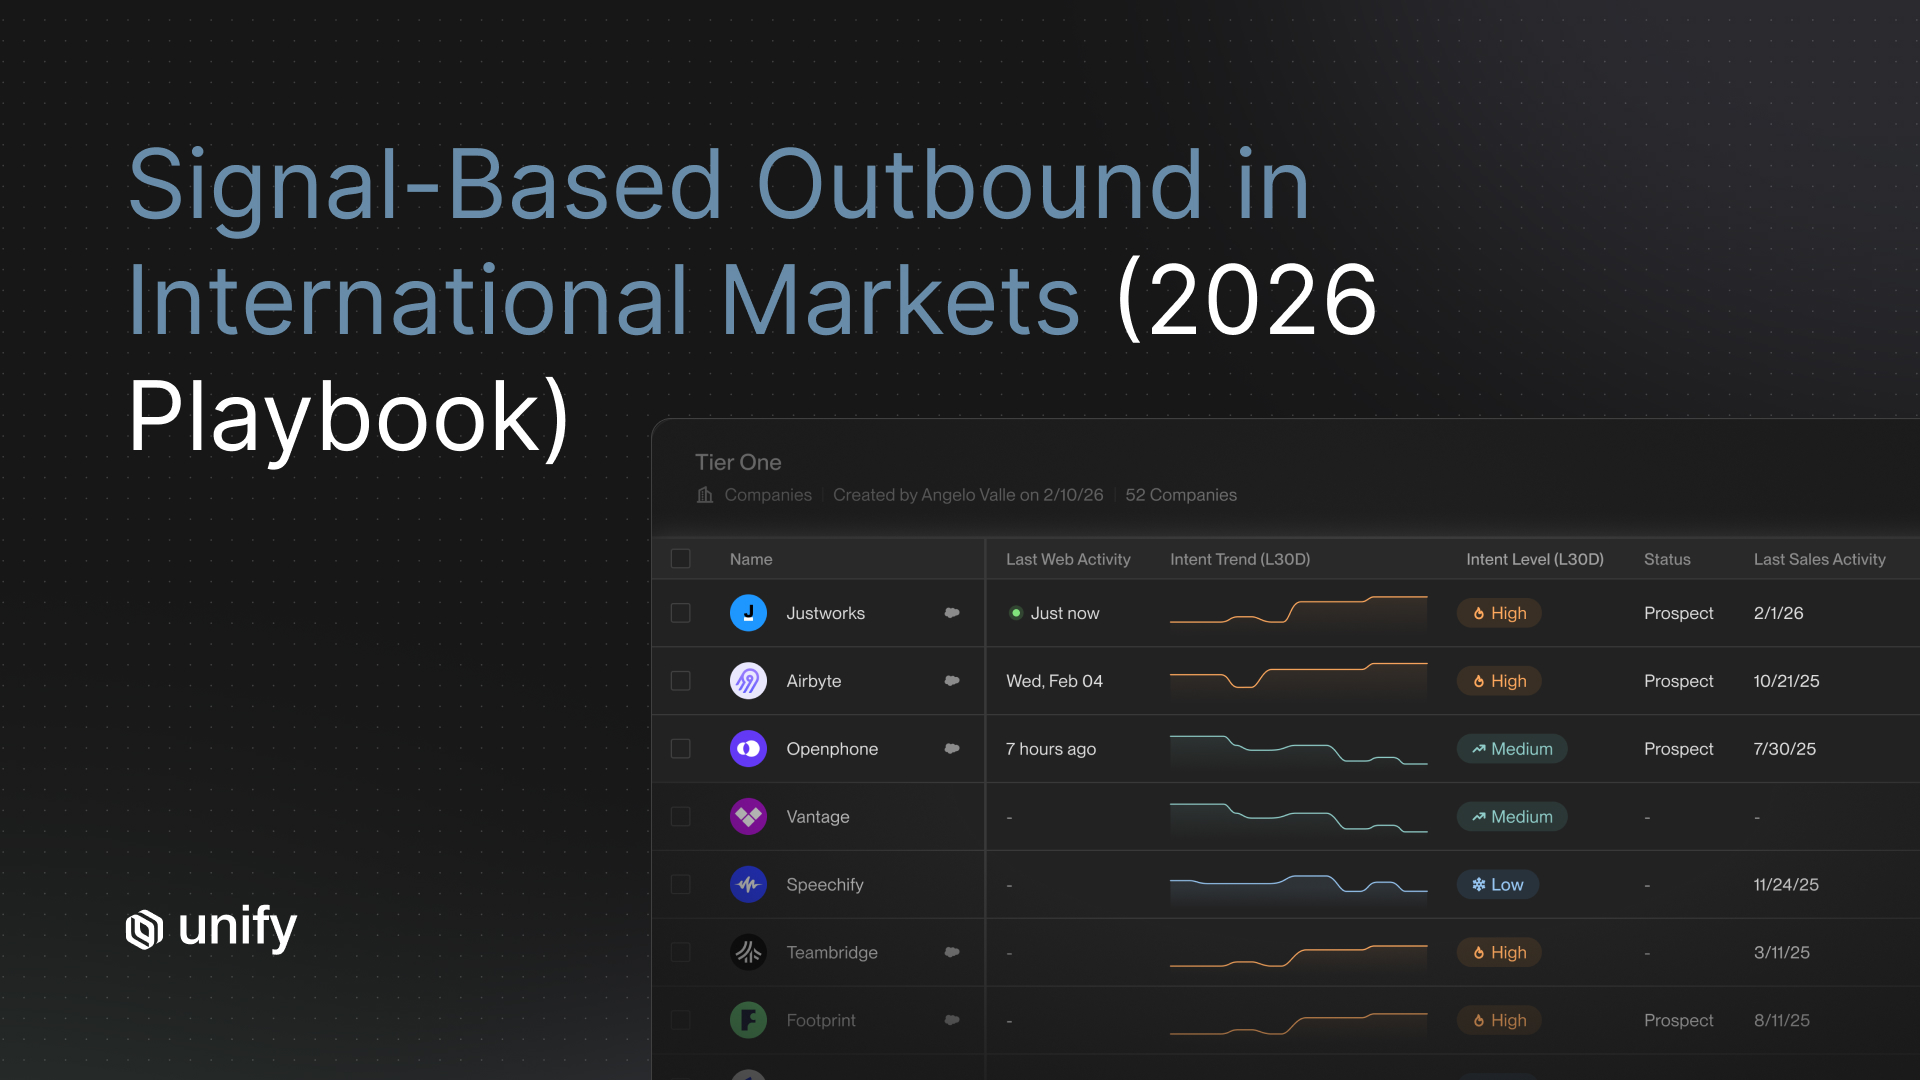This screenshot has height=1080, width=1920.
Task: Sort by Intent Trend (L30D) column header
Action: 1240,560
